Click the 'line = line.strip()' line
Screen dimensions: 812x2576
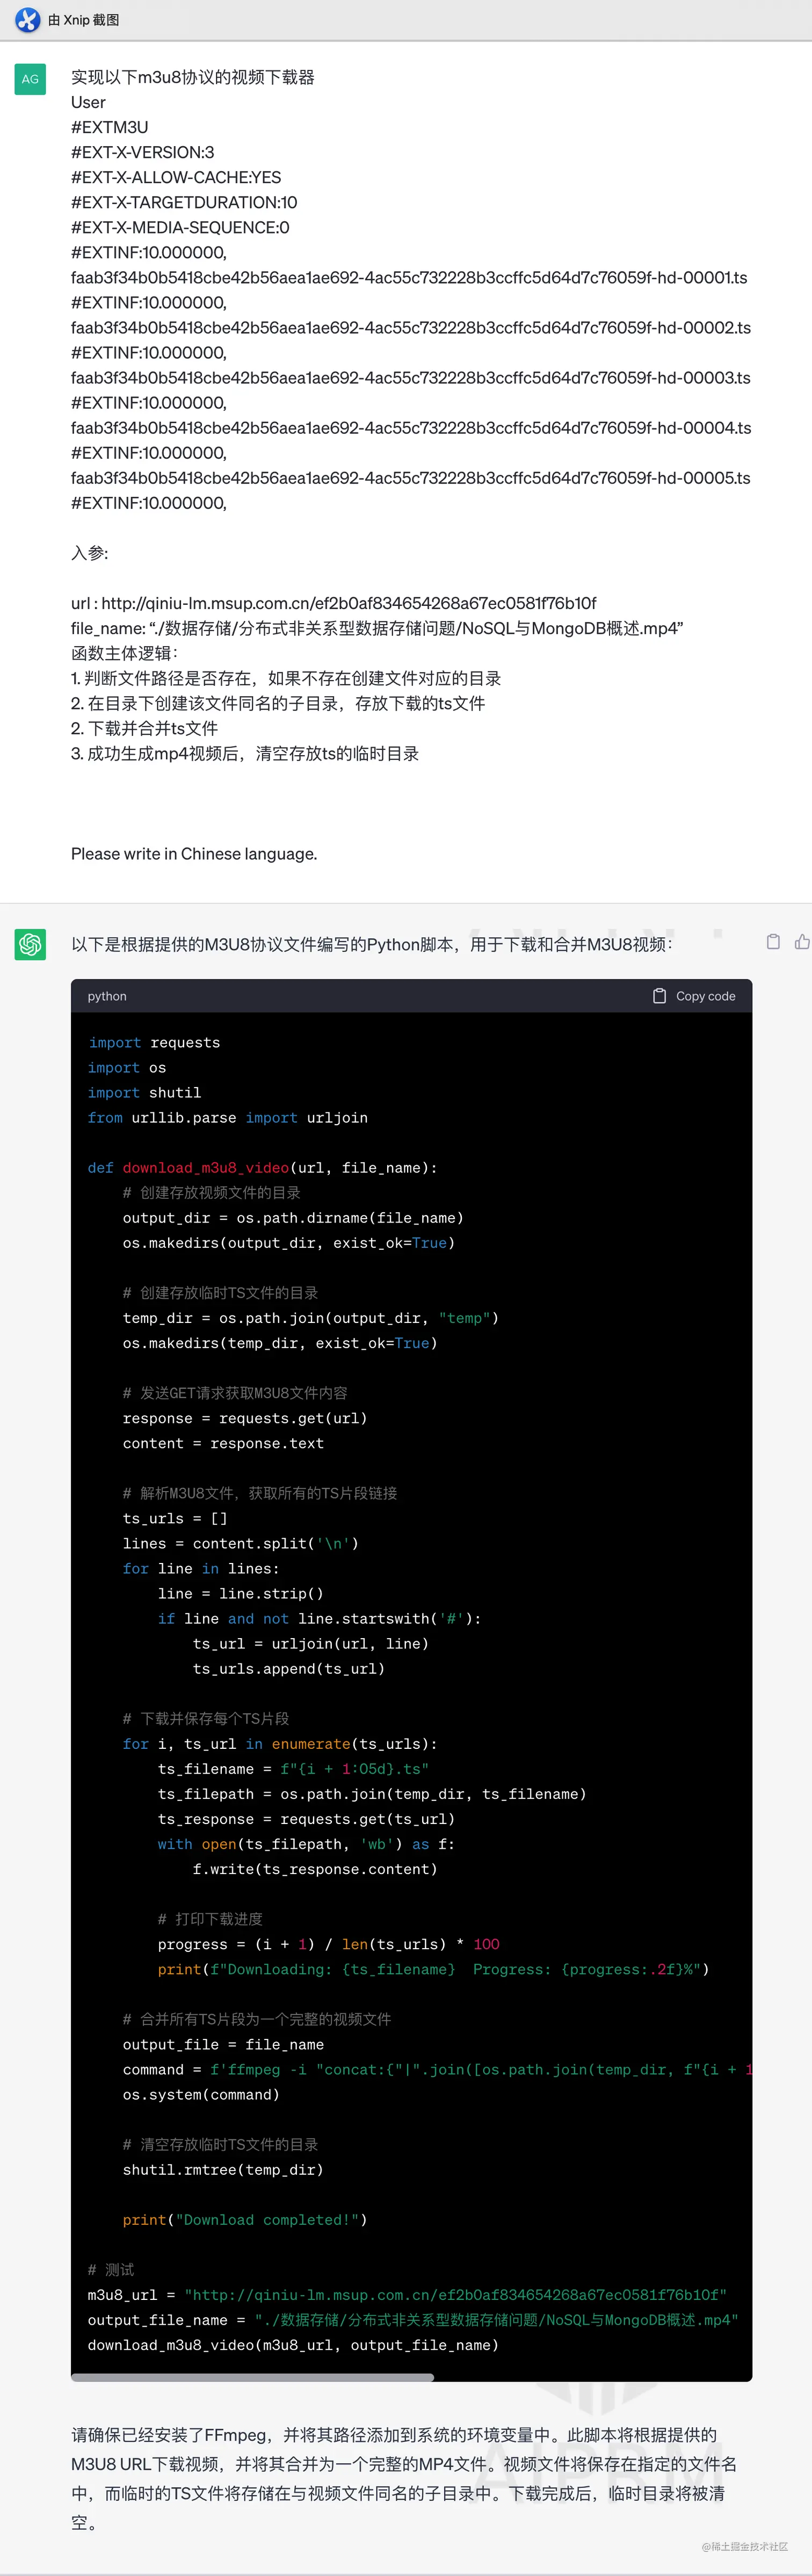tap(241, 1593)
